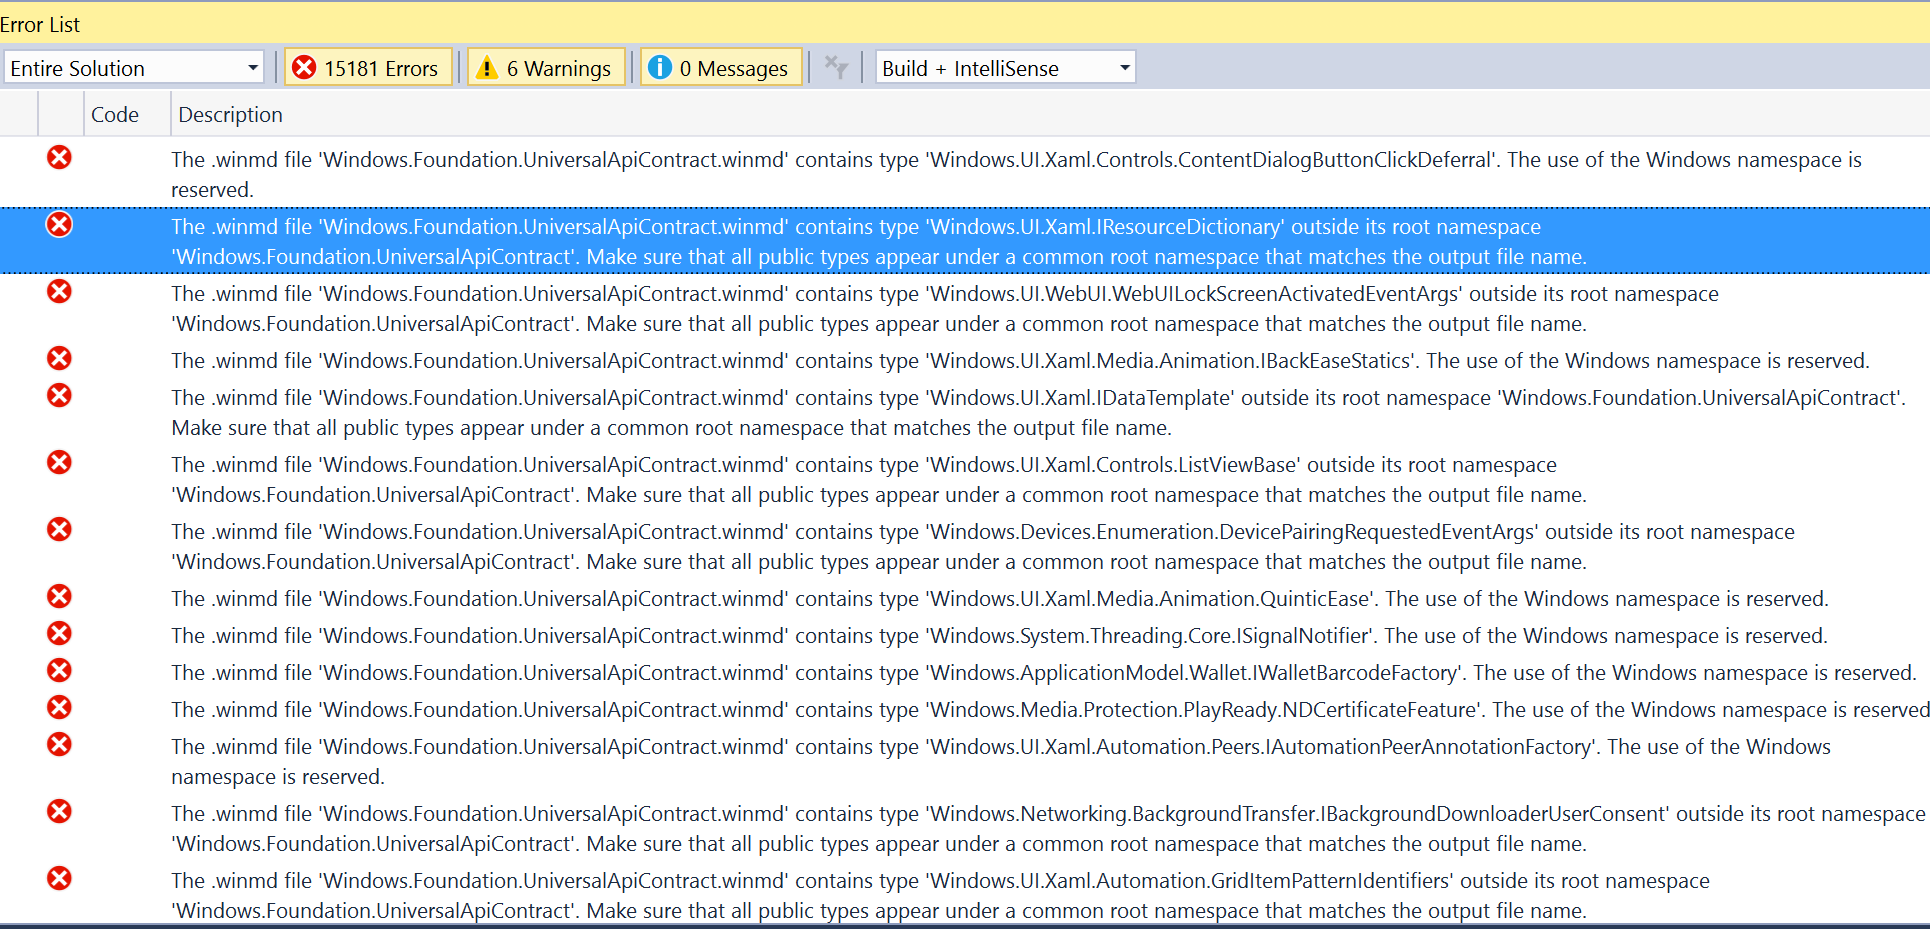Select the IAutomationPeerAnnotationFactory error description
1930x929 pixels.
click(1001, 761)
